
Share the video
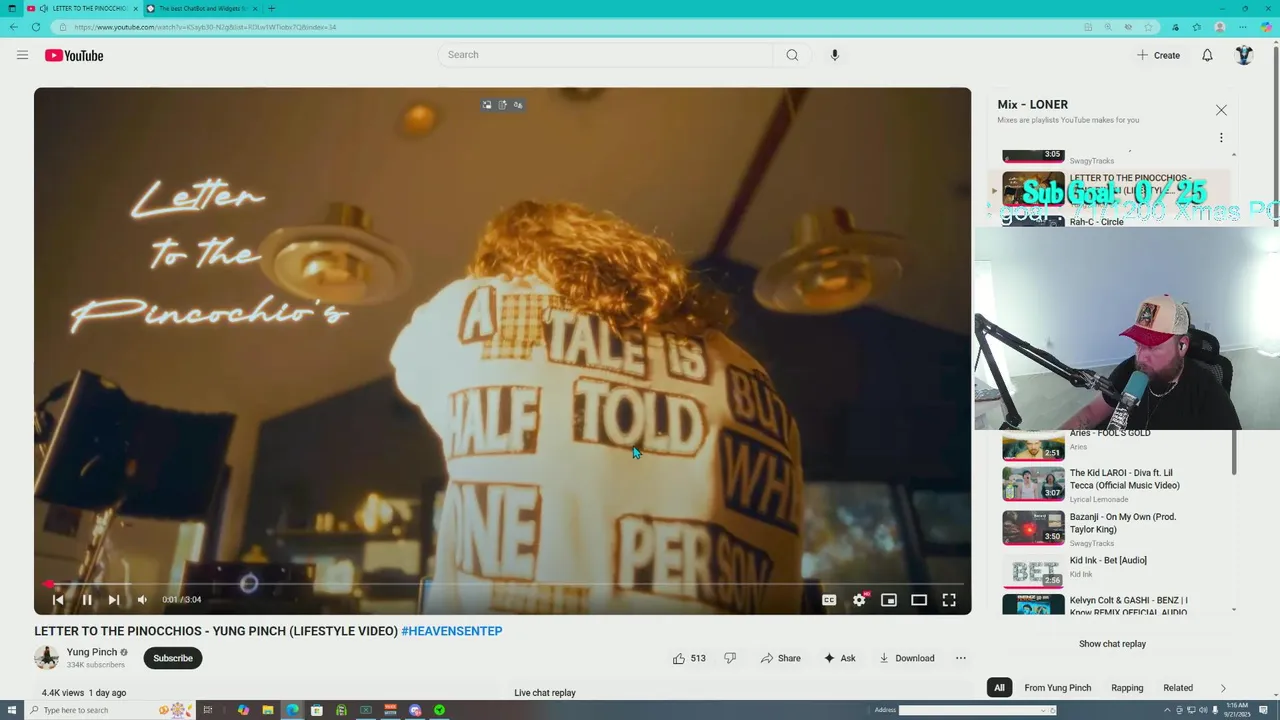tap(780, 658)
